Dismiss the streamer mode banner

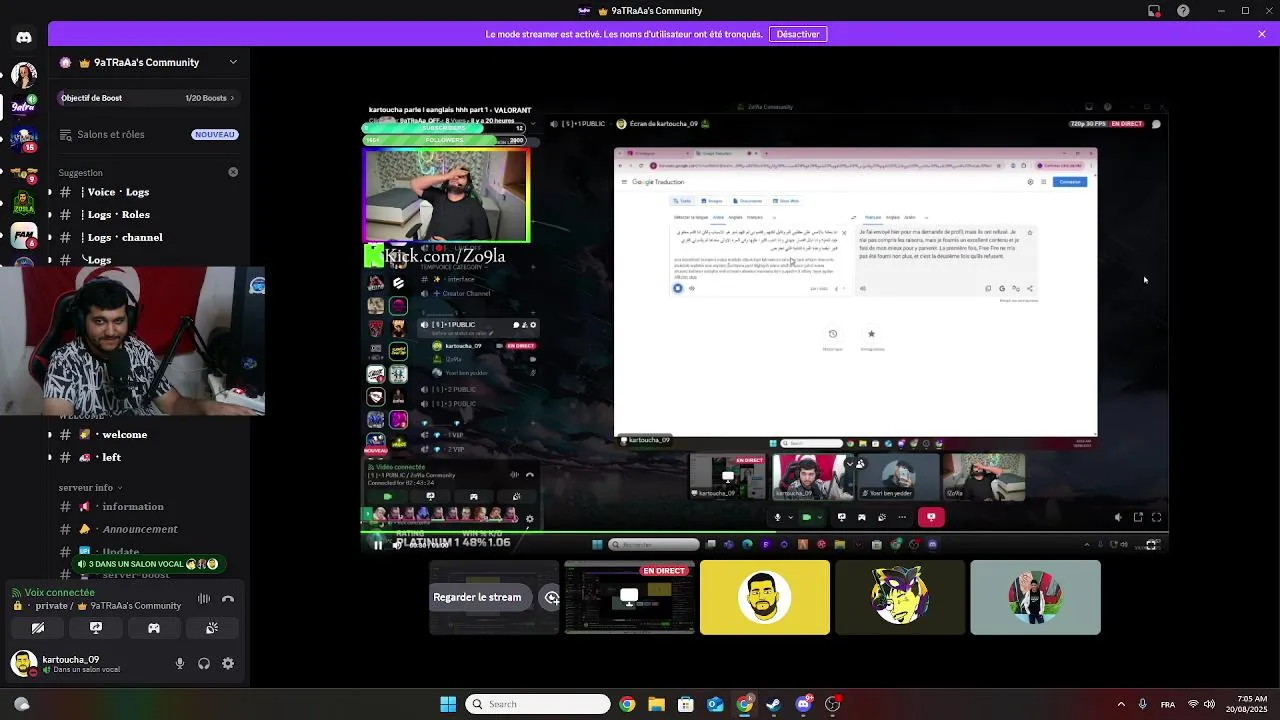coord(1262,34)
